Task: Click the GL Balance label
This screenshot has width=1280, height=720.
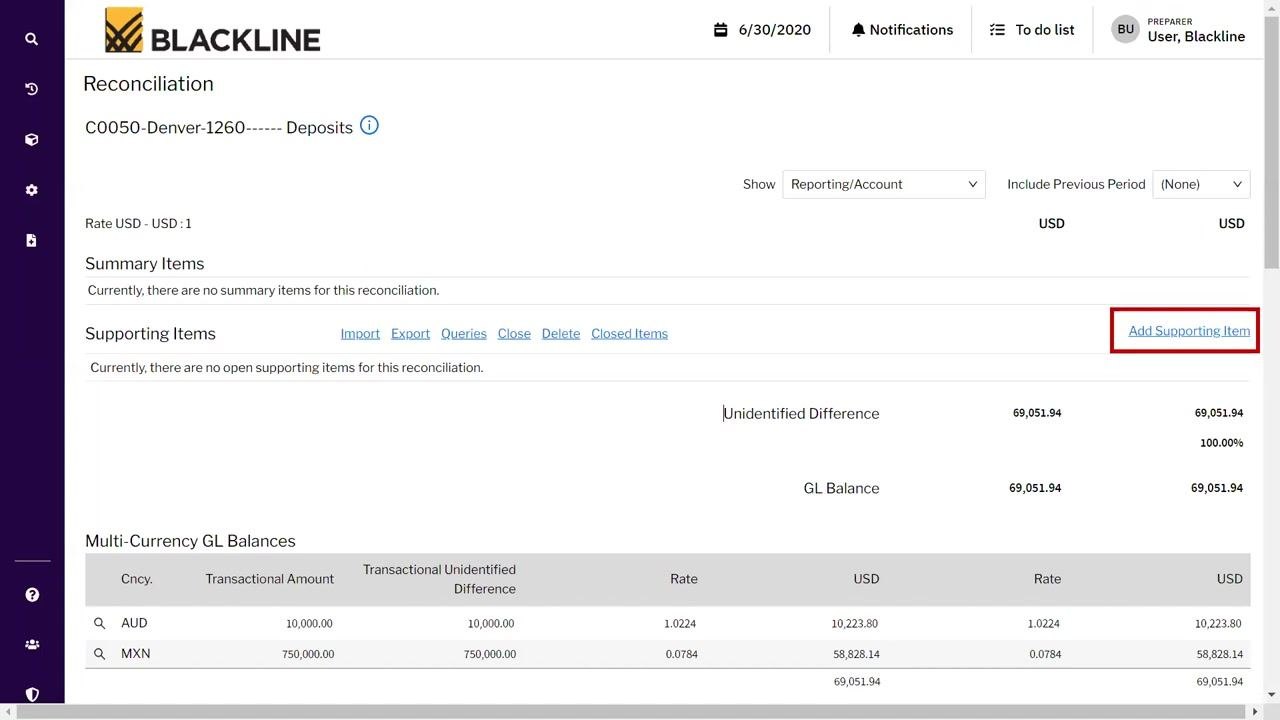Action: pos(841,489)
